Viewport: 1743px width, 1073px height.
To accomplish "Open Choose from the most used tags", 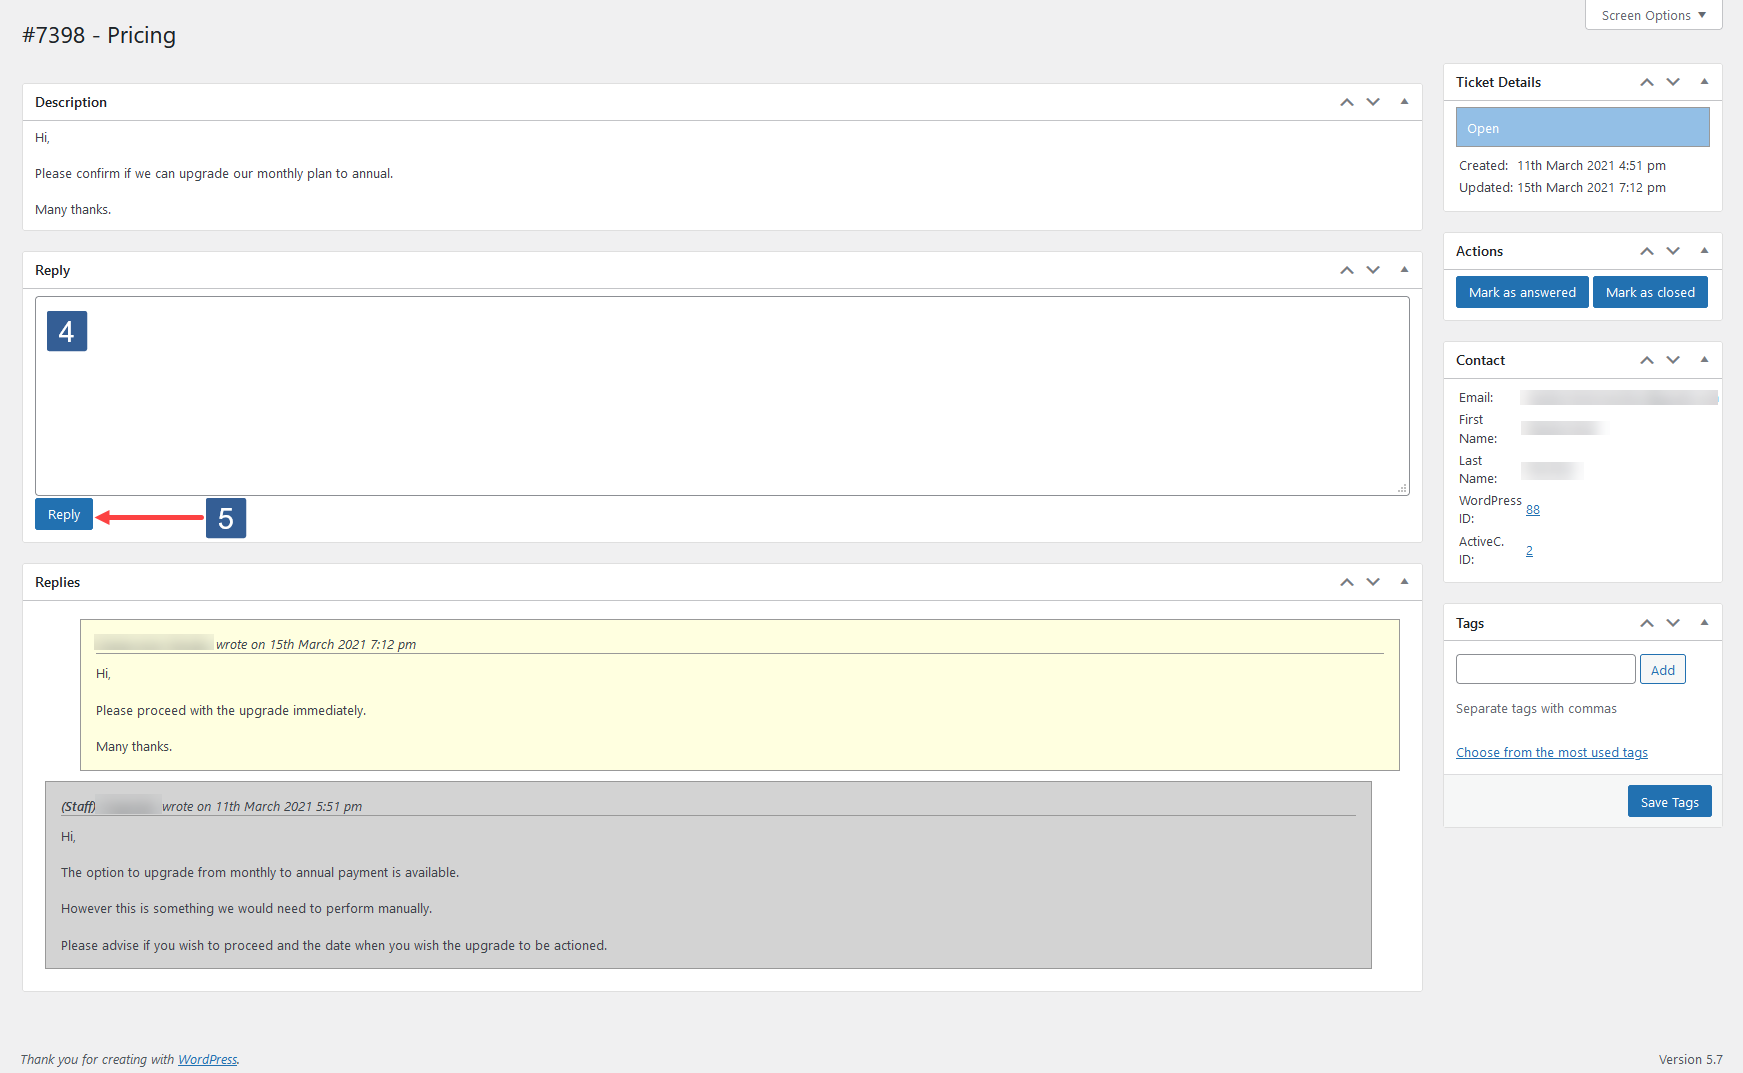I will click(x=1551, y=751).
